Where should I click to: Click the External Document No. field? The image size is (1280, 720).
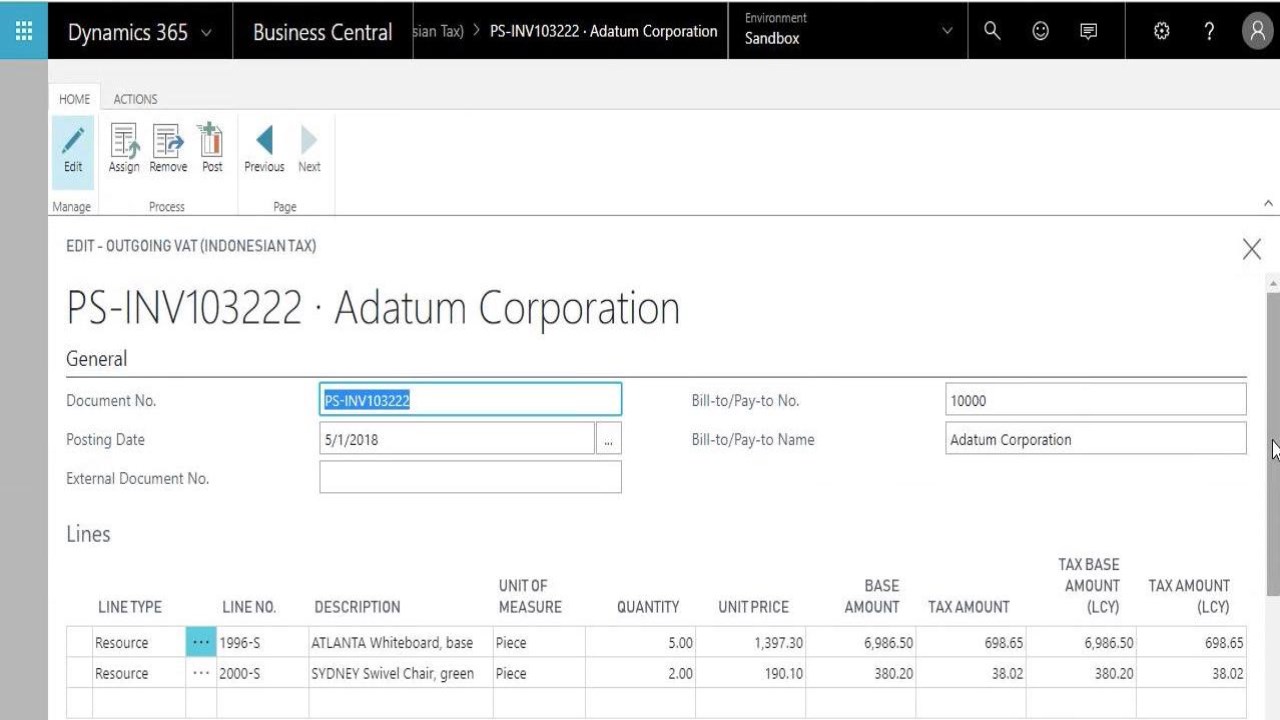point(470,478)
